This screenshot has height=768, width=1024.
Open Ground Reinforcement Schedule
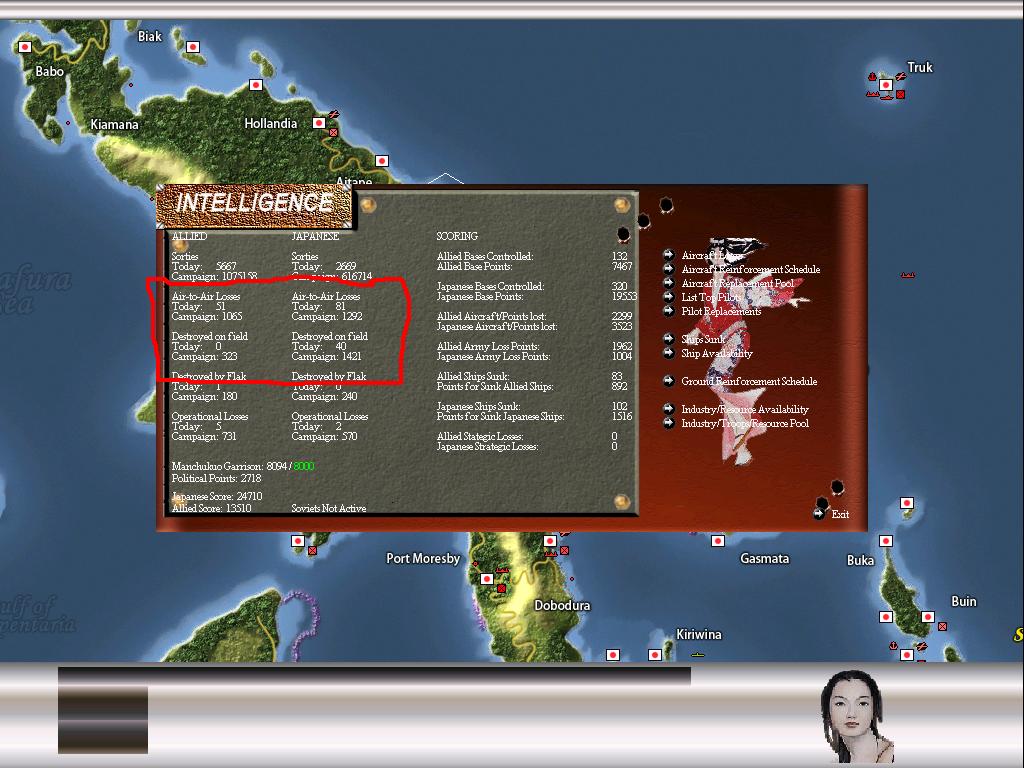pos(749,381)
